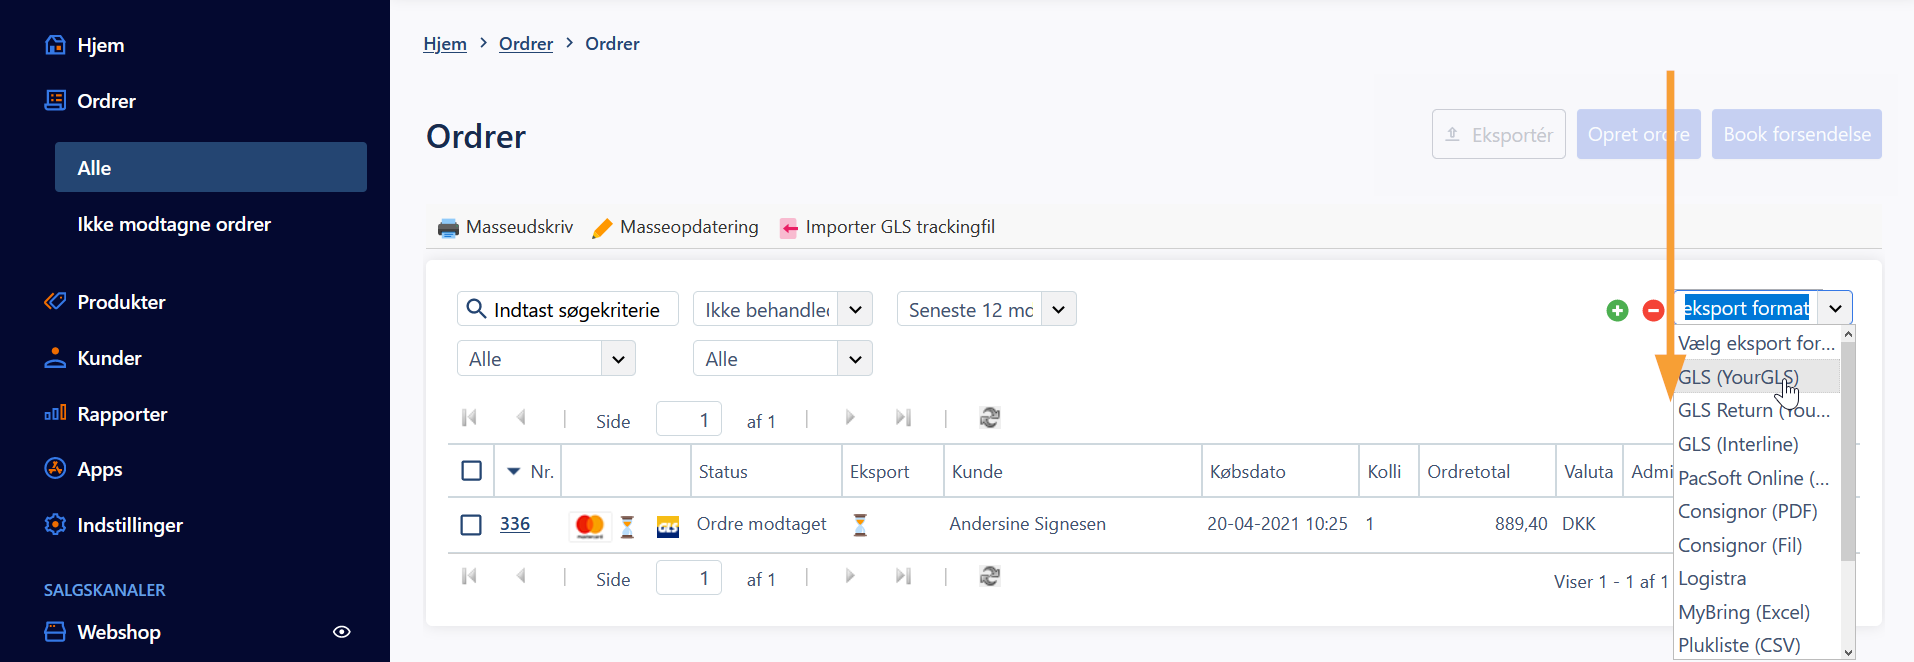Click the green plus add-filter icon

point(1617,311)
